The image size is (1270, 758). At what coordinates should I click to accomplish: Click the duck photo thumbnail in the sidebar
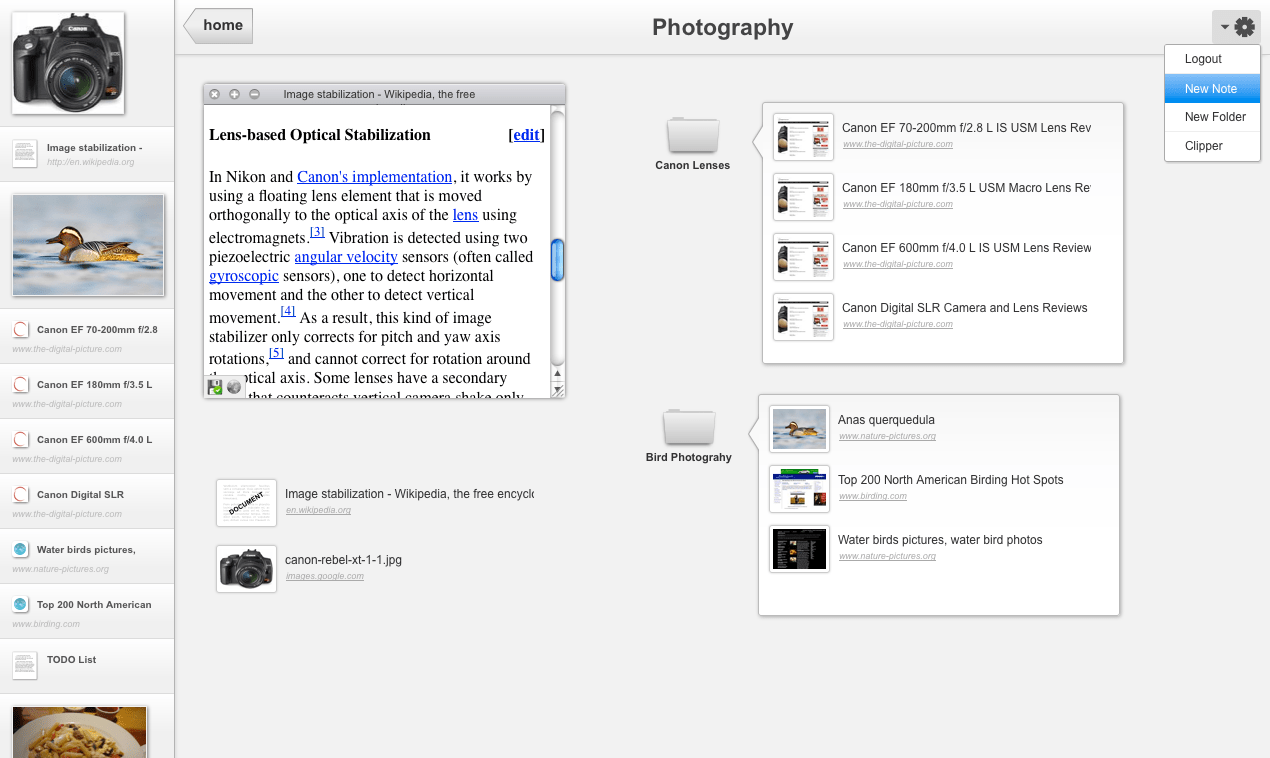88,245
